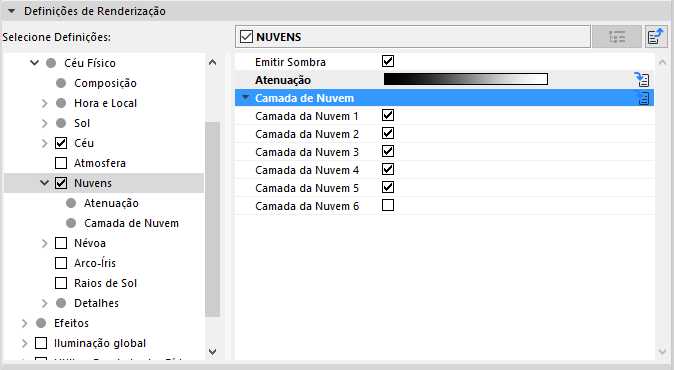The image size is (674, 370).
Task: Expand the Efeitos tree node
Action: (25, 323)
